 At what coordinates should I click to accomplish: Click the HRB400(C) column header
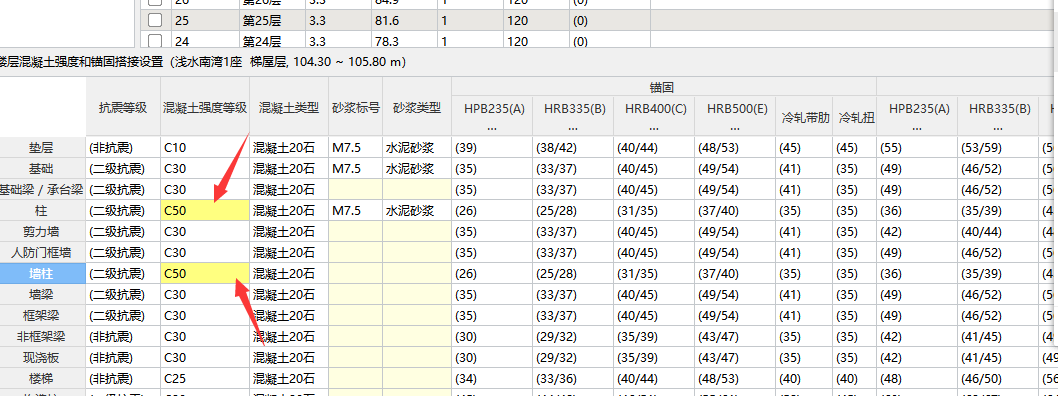click(654, 116)
